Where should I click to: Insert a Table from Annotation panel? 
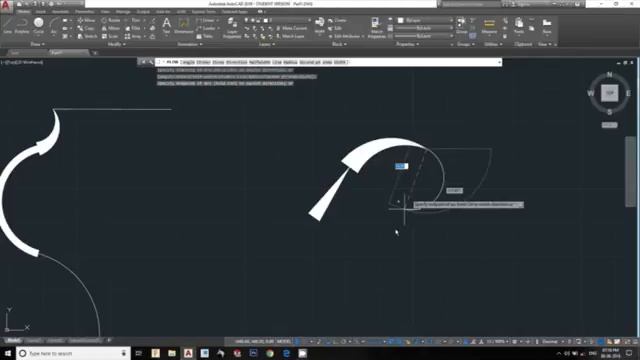(205, 36)
